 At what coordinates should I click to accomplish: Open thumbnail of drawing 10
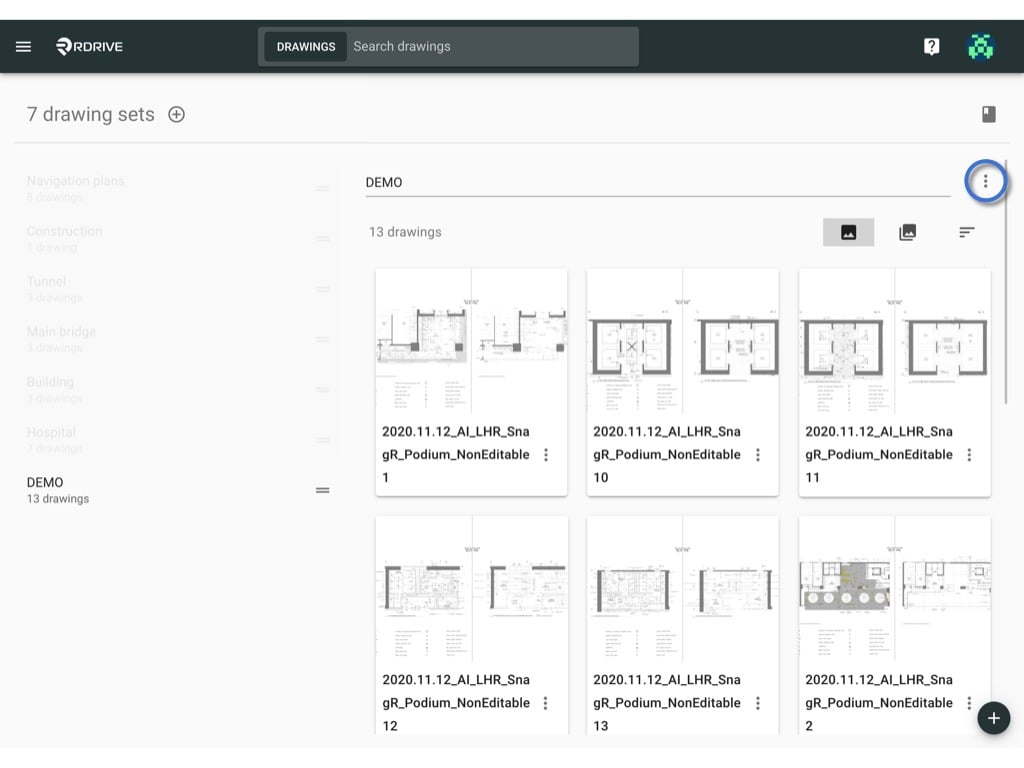click(x=682, y=342)
